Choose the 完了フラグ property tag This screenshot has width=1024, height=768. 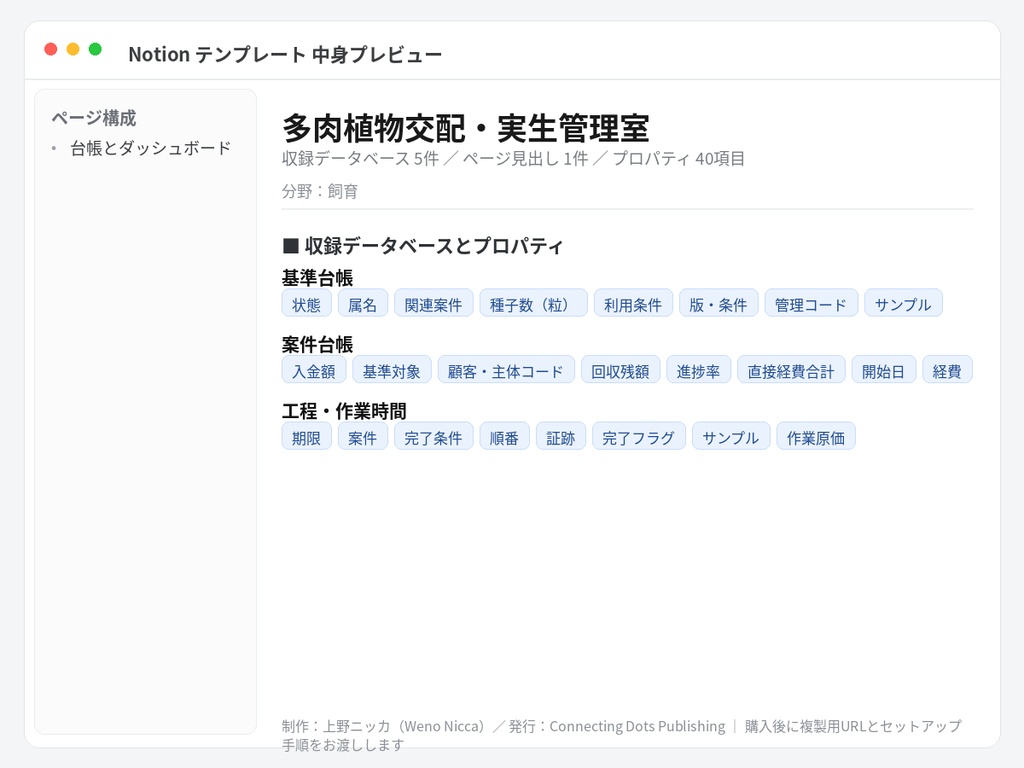click(x=639, y=436)
